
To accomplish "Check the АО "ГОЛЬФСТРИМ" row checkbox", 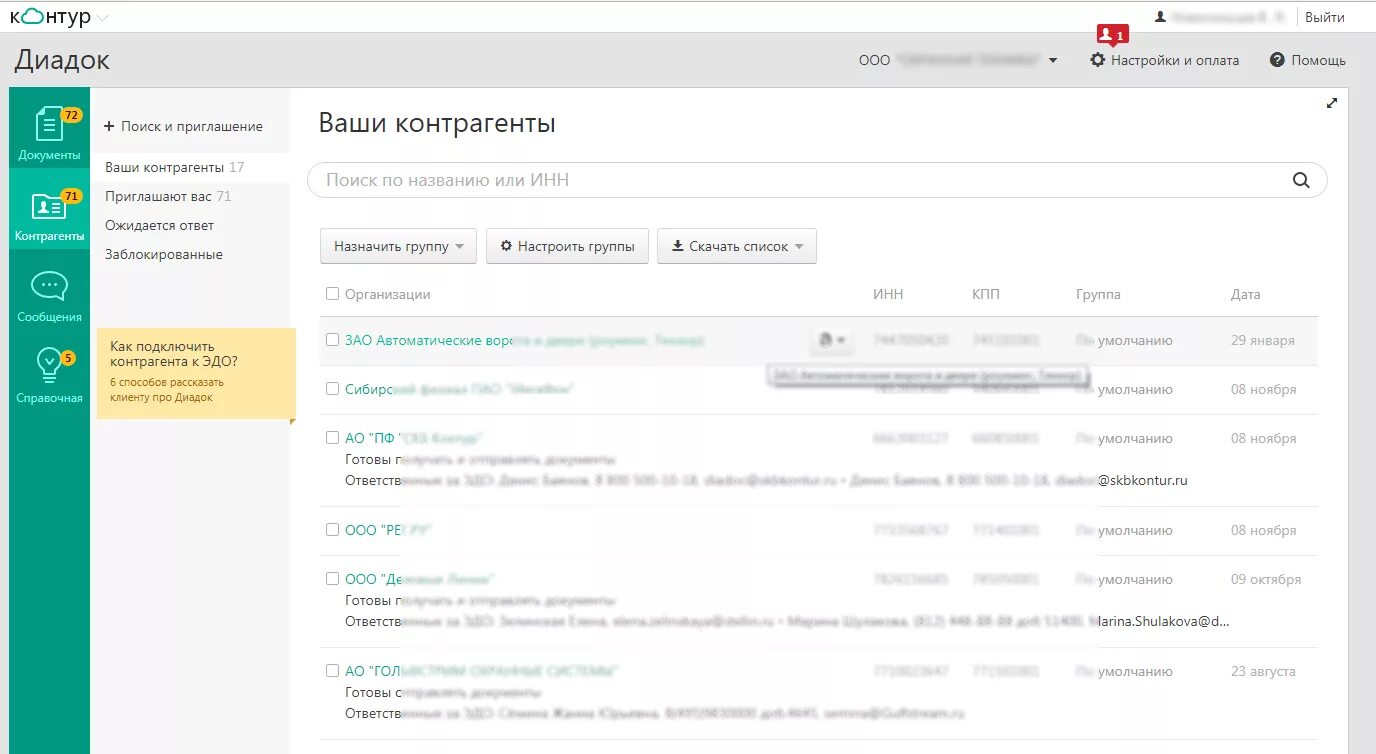I will tap(333, 671).
